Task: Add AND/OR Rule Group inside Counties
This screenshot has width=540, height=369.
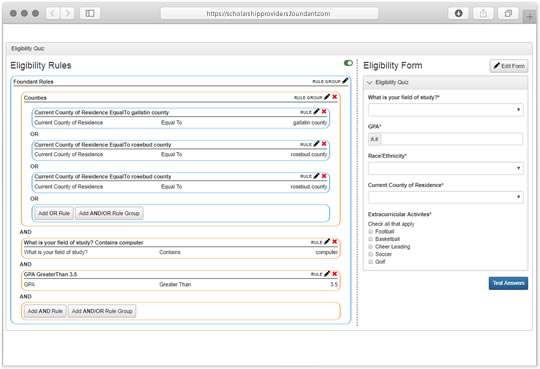Action: point(109,213)
